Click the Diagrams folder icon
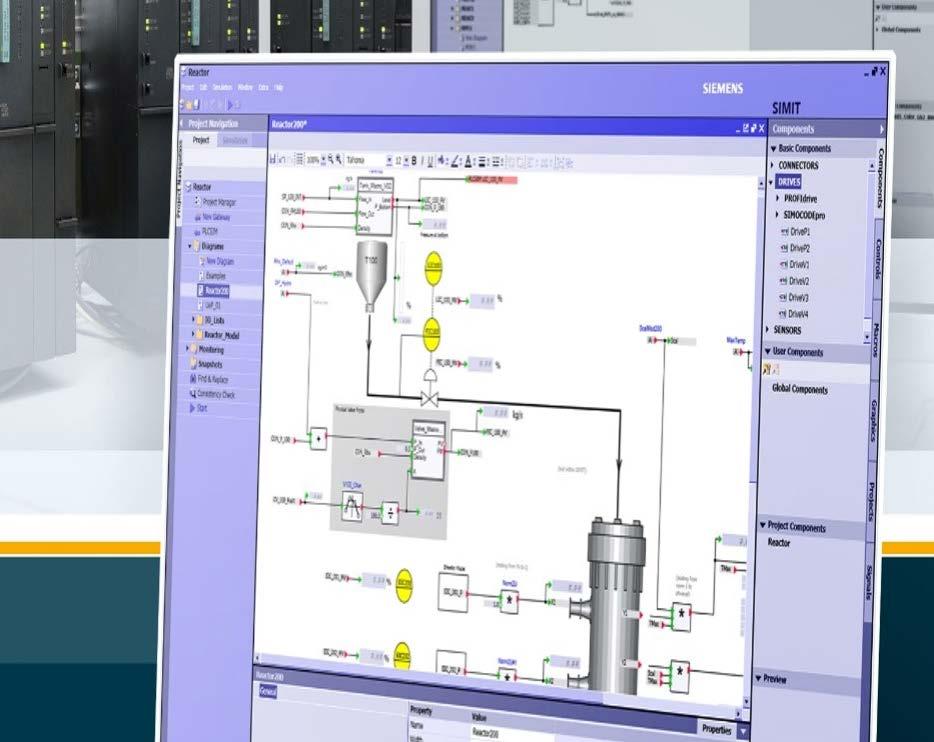The image size is (934, 742). (x=197, y=246)
